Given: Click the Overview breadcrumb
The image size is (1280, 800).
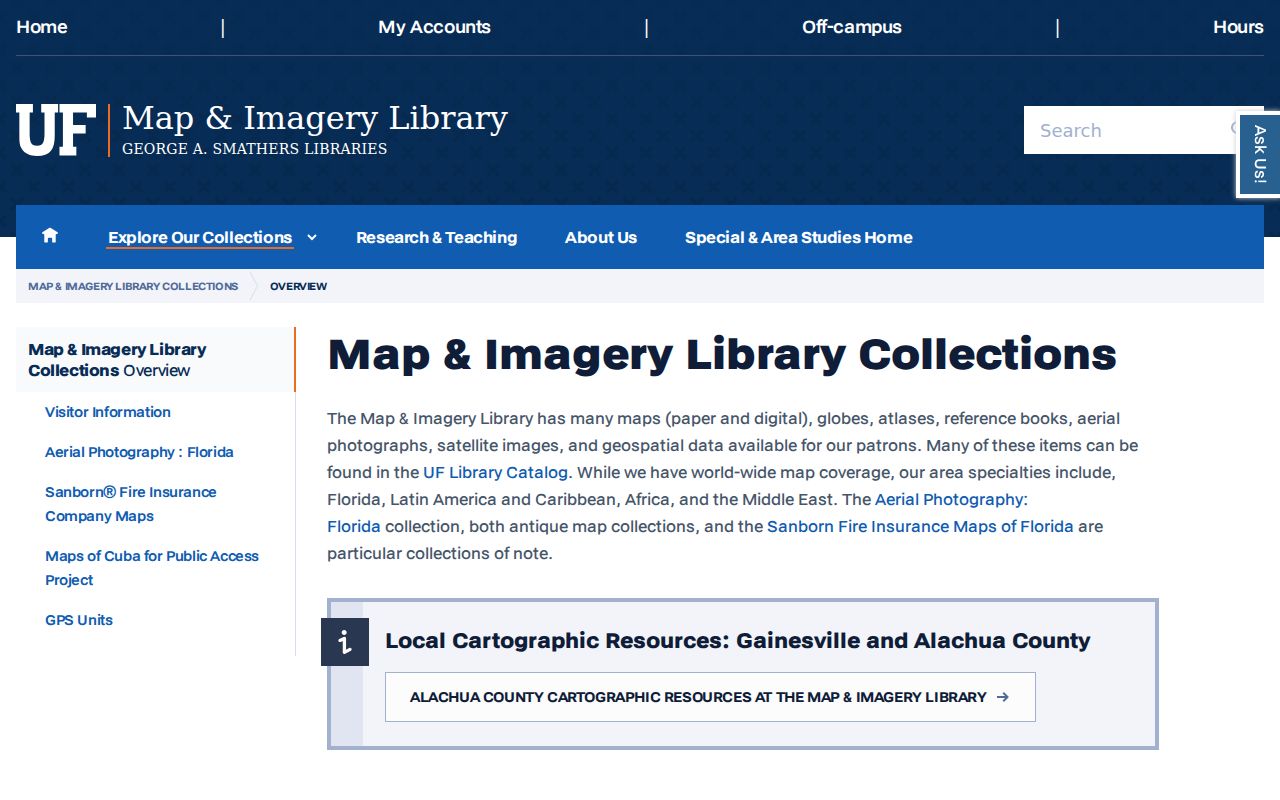Looking at the screenshot, I should click(298, 286).
